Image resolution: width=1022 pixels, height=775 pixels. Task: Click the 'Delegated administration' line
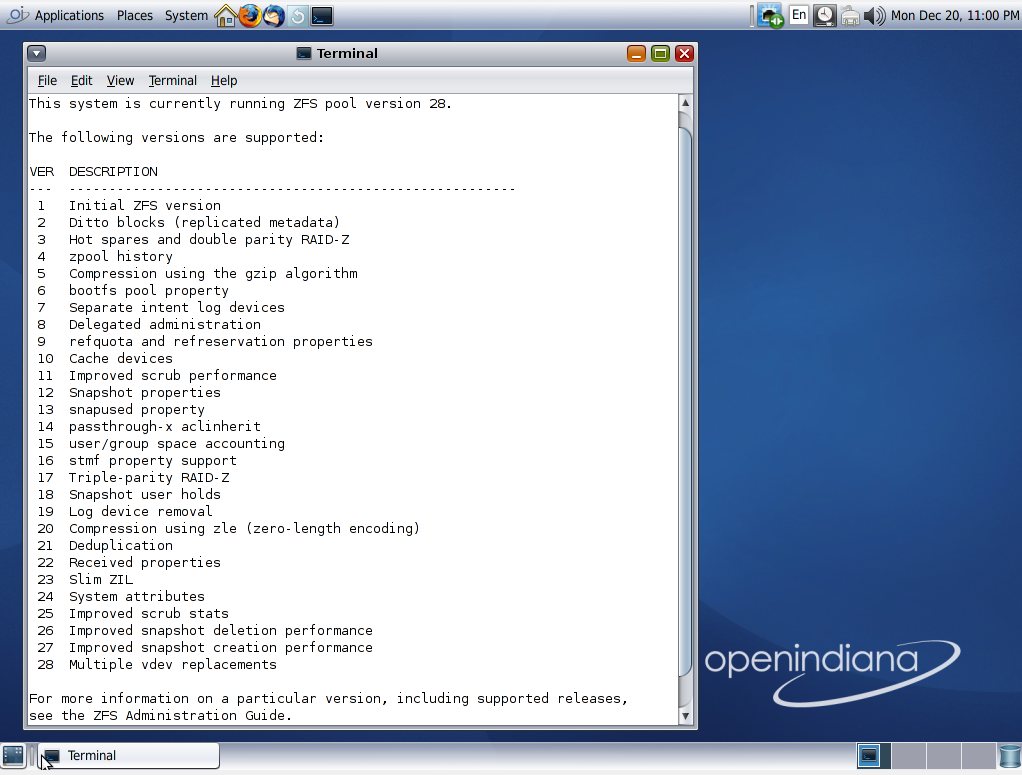pyautogui.click(x=165, y=325)
